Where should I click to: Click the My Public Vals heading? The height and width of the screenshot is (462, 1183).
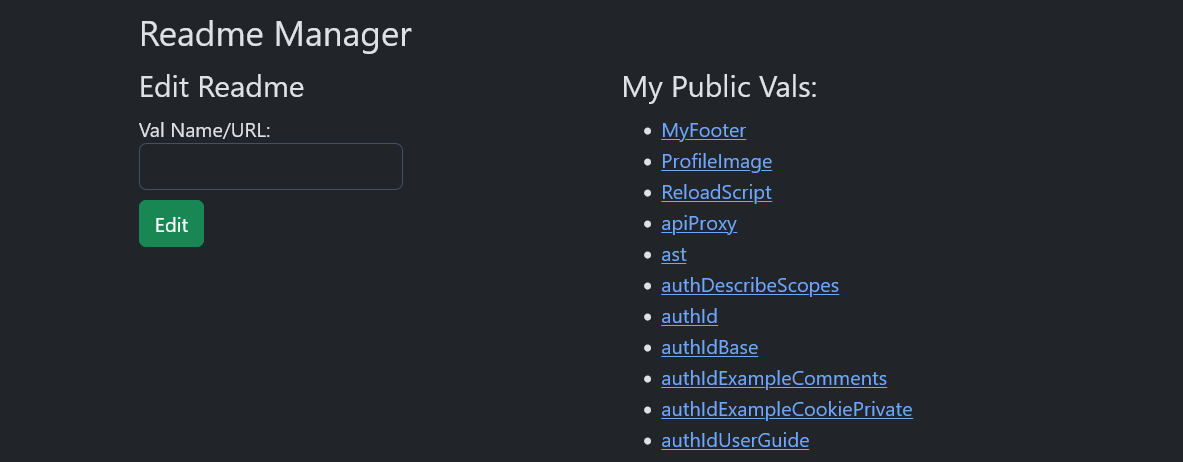click(719, 87)
